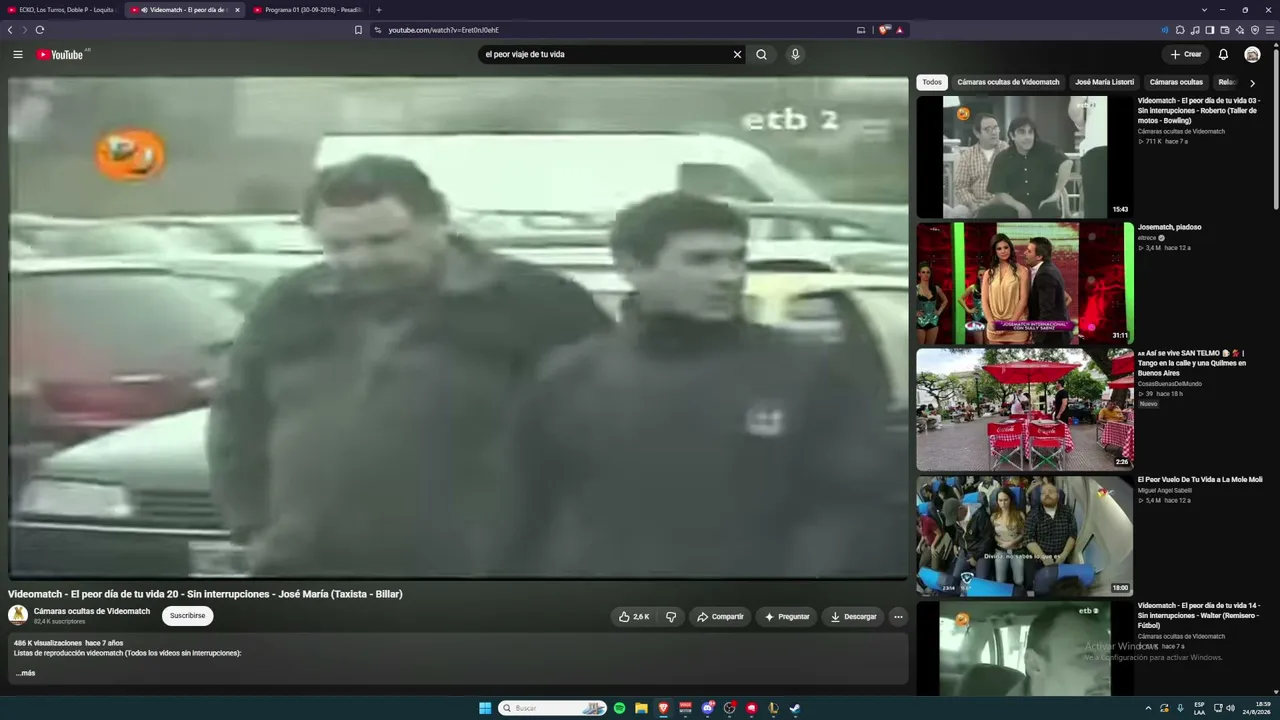Switch to the Programa 01 (30-09-2016) tab
This screenshot has width=1280, height=720.
point(307,10)
